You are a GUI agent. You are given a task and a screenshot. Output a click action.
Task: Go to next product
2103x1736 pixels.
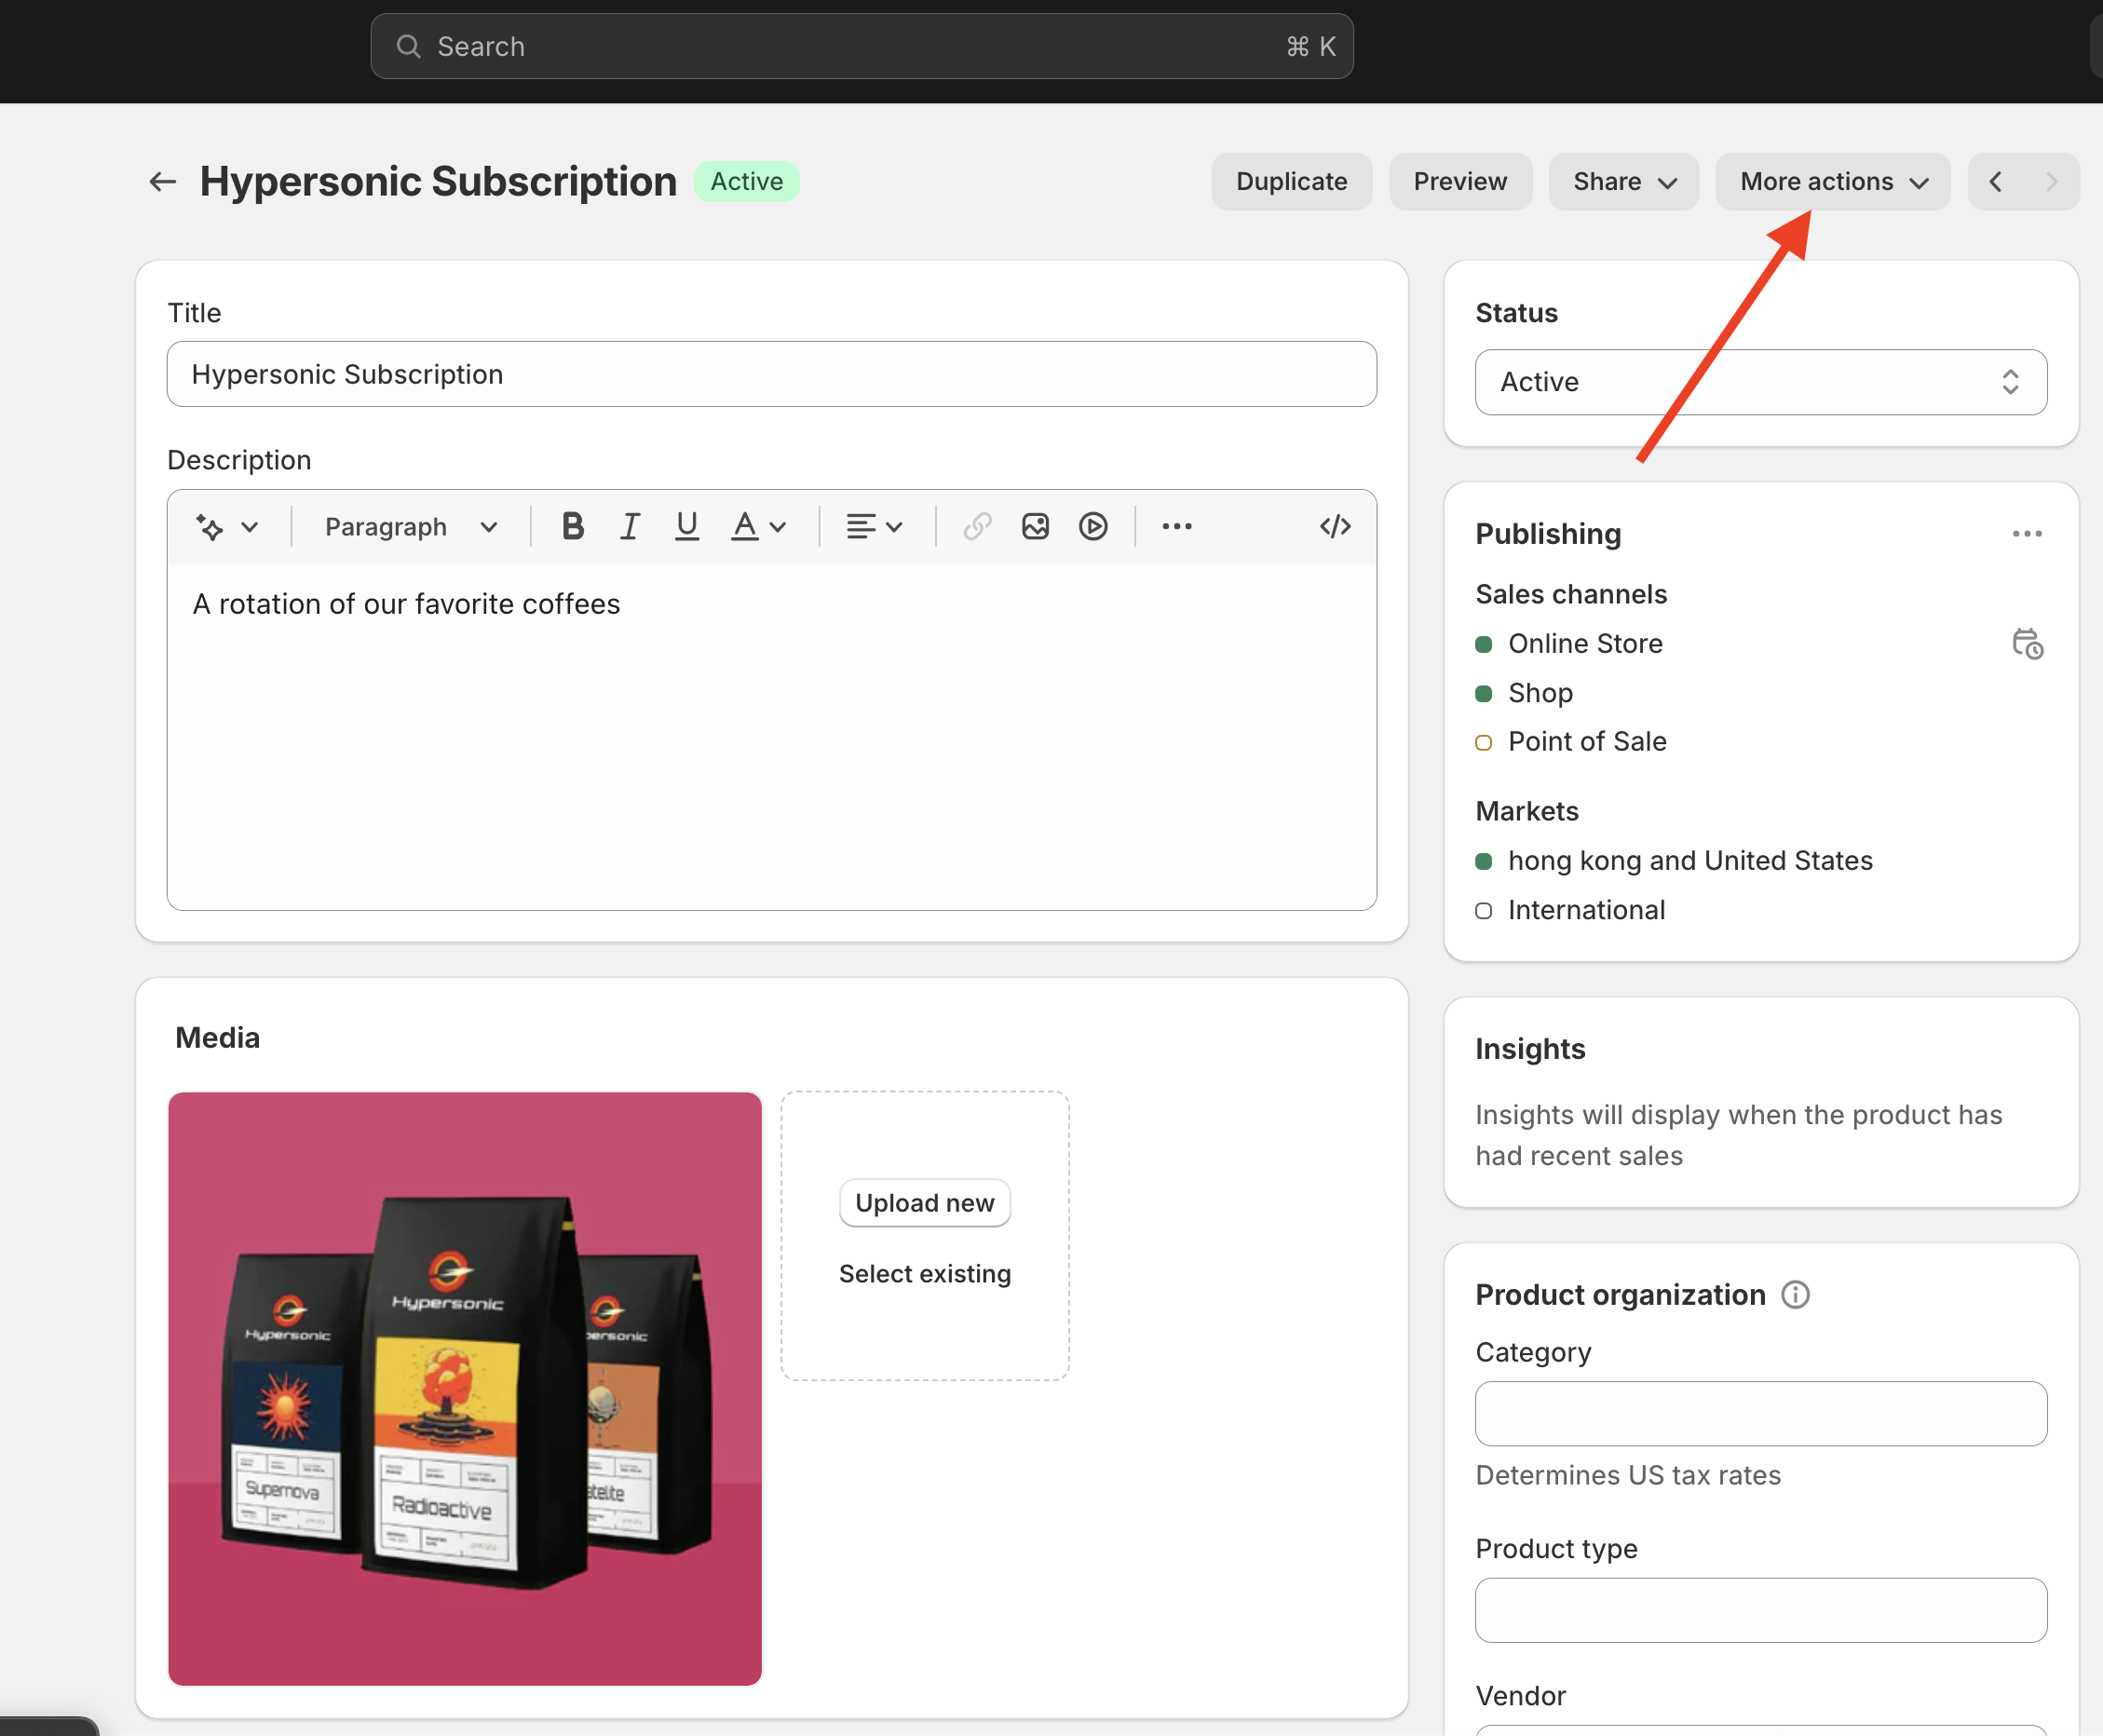tap(2051, 181)
